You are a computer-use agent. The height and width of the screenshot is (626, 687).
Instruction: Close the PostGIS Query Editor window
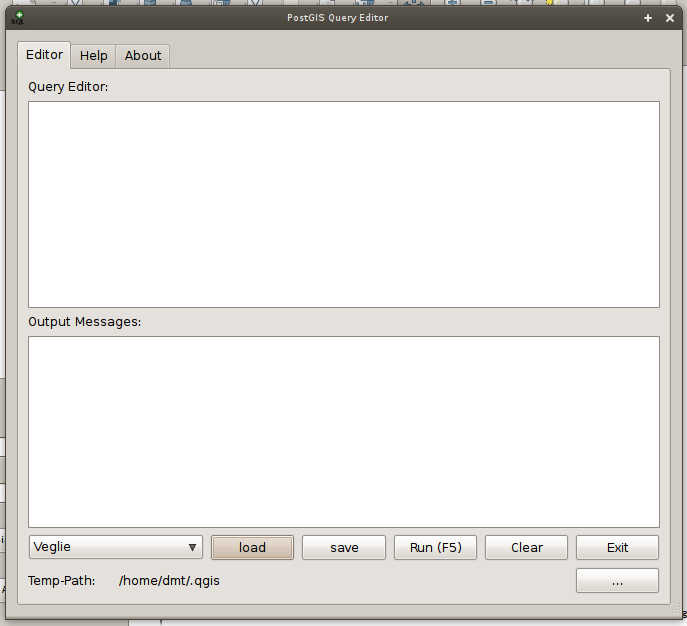point(670,18)
